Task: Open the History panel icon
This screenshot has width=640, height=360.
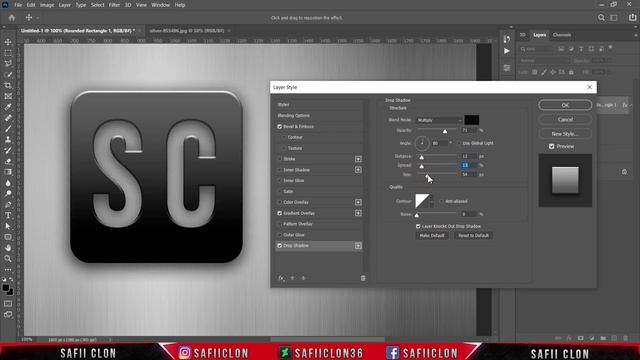Action: (x=507, y=39)
